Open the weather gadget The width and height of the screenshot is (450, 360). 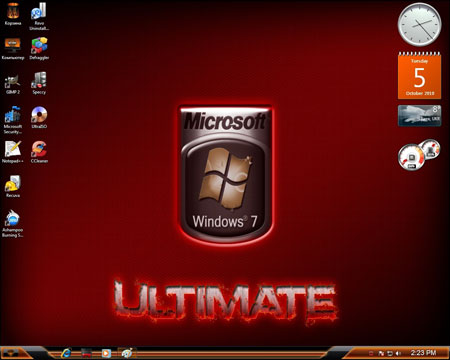pos(419,116)
